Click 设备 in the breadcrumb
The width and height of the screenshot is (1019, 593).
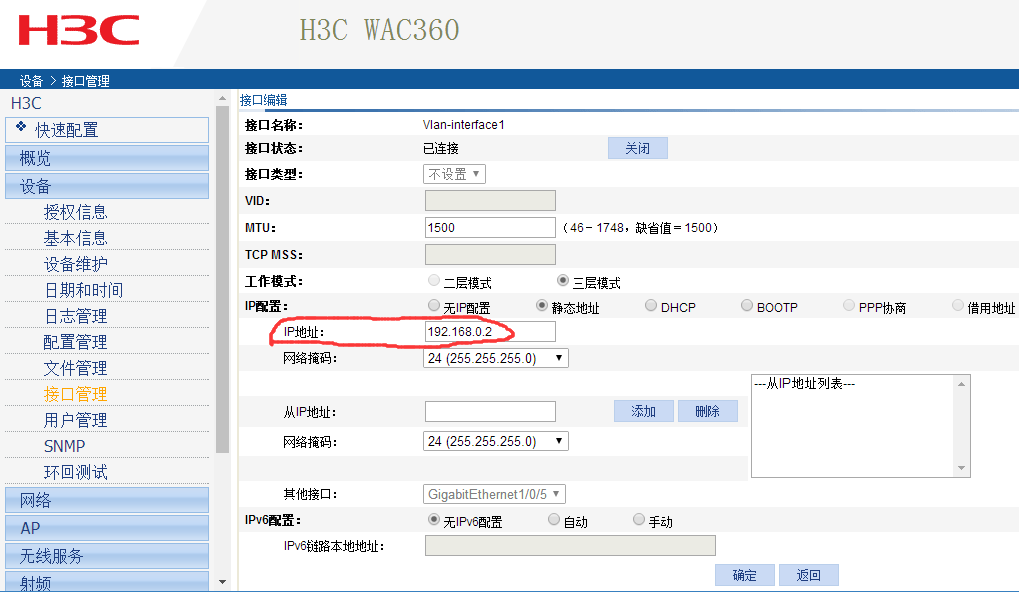pyautogui.click(x=31, y=81)
